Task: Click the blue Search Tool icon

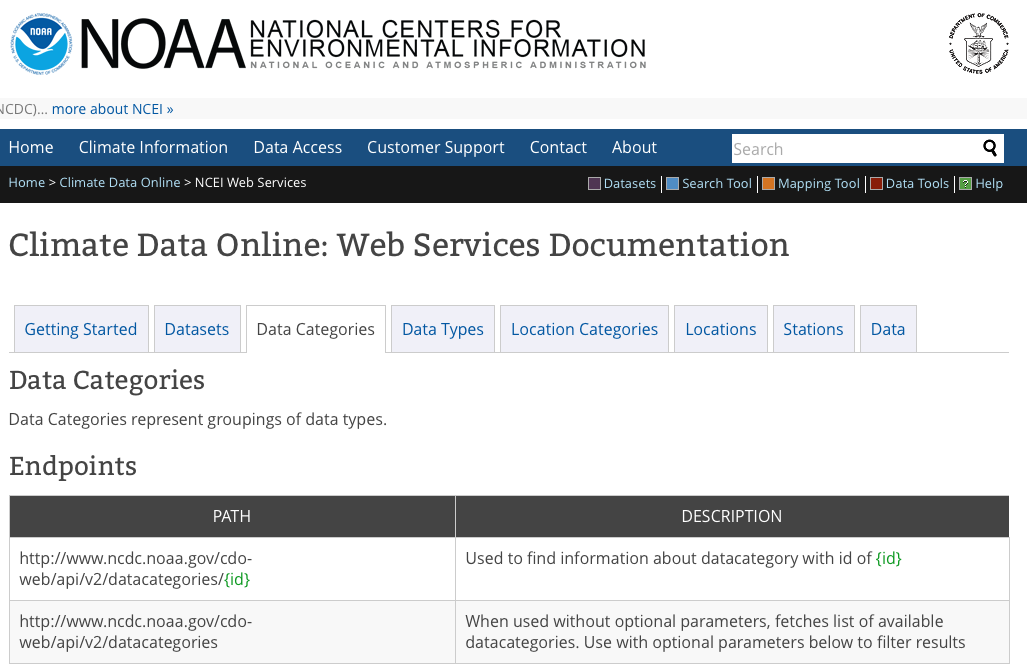Action: pyautogui.click(x=671, y=184)
